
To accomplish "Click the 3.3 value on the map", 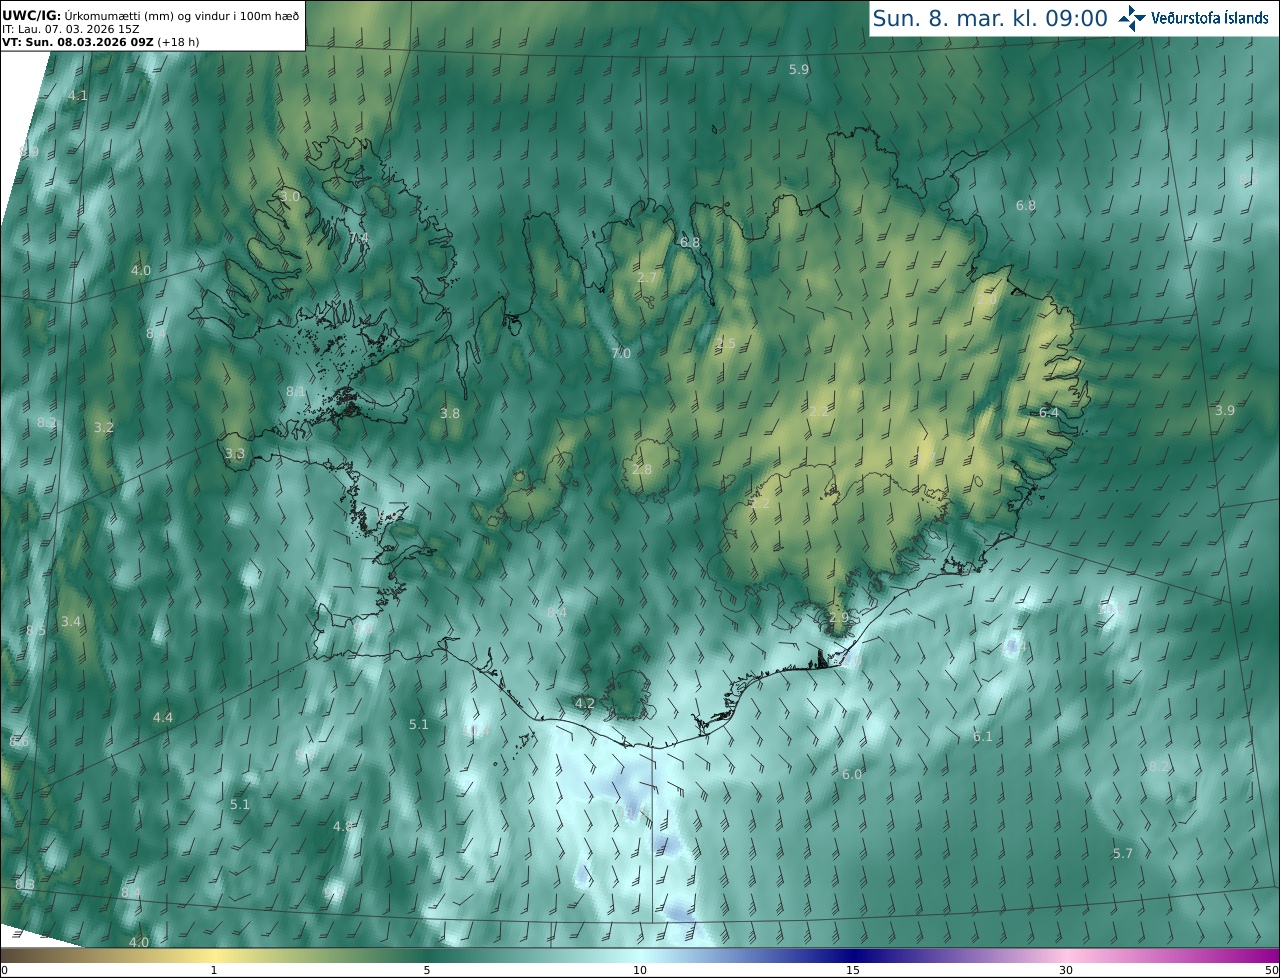I will click(x=235, y=454).
